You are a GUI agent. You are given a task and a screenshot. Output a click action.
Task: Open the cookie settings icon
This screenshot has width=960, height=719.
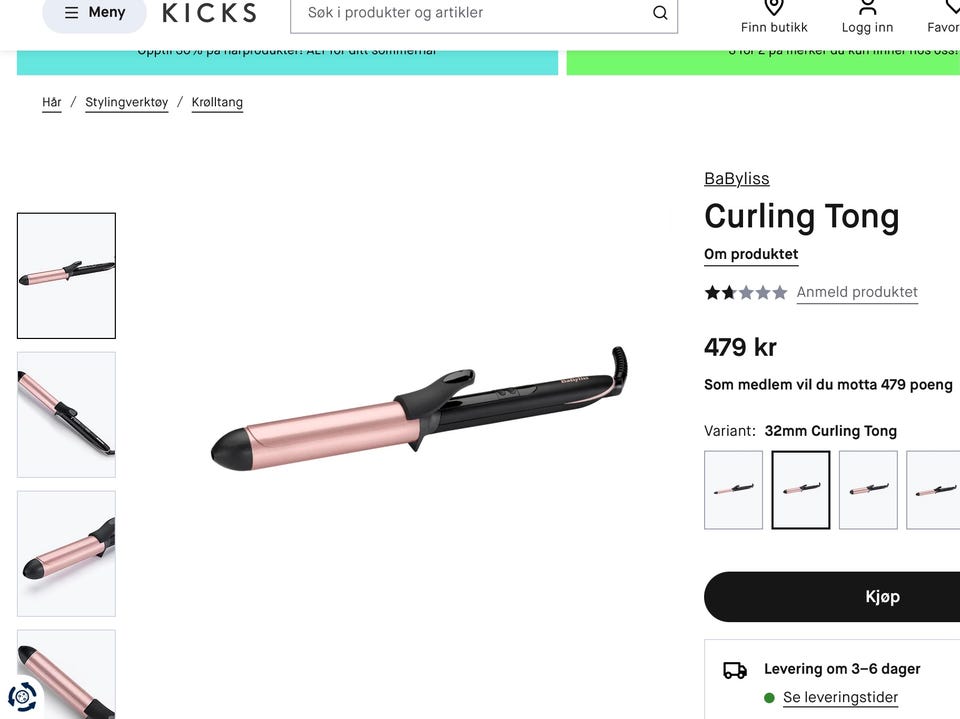[x=22, y=696]
